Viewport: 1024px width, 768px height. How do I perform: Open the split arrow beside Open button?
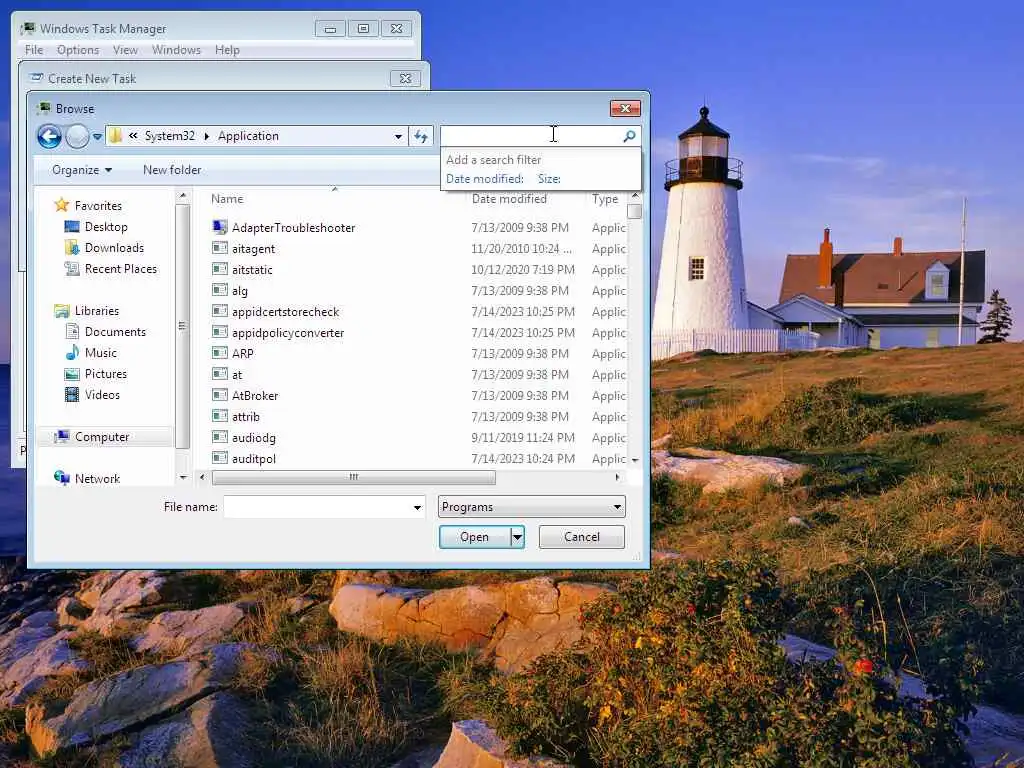[x=517, y=537]
